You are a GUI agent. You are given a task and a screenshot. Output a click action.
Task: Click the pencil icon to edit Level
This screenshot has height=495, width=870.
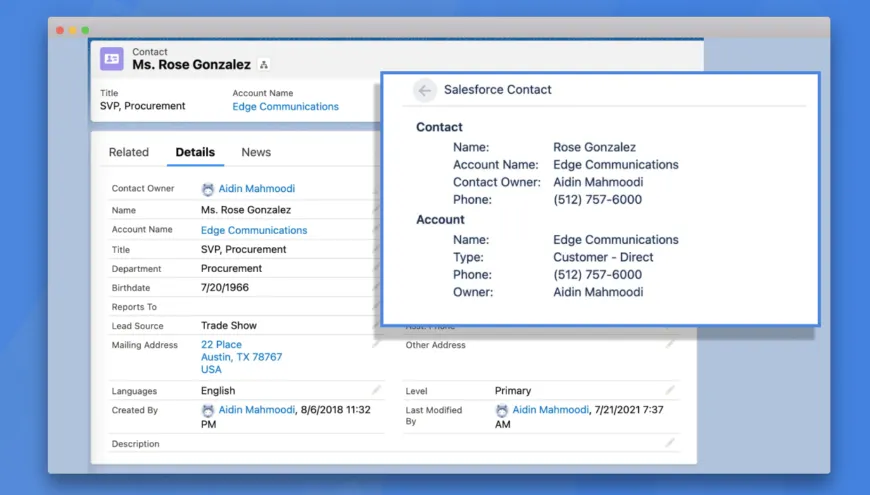coord(670,390)
